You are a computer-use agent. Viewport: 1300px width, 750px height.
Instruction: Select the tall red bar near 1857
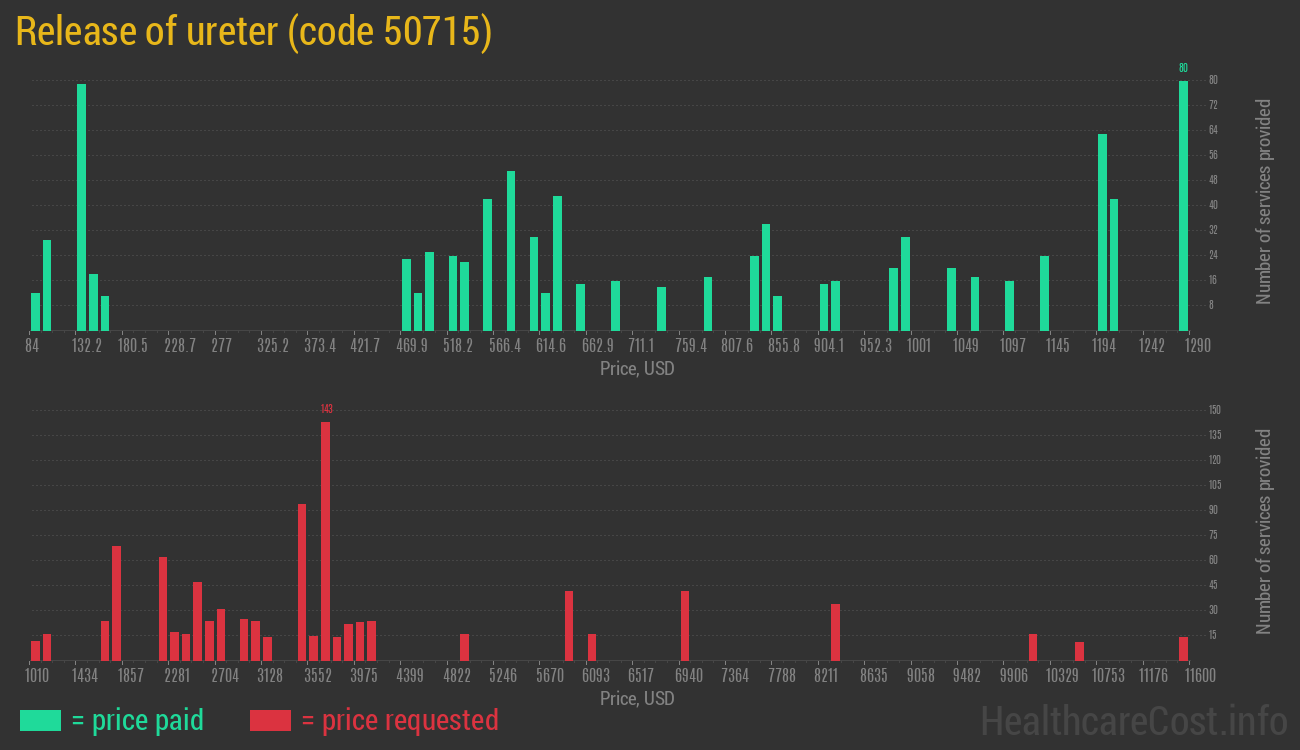(116, 603)
